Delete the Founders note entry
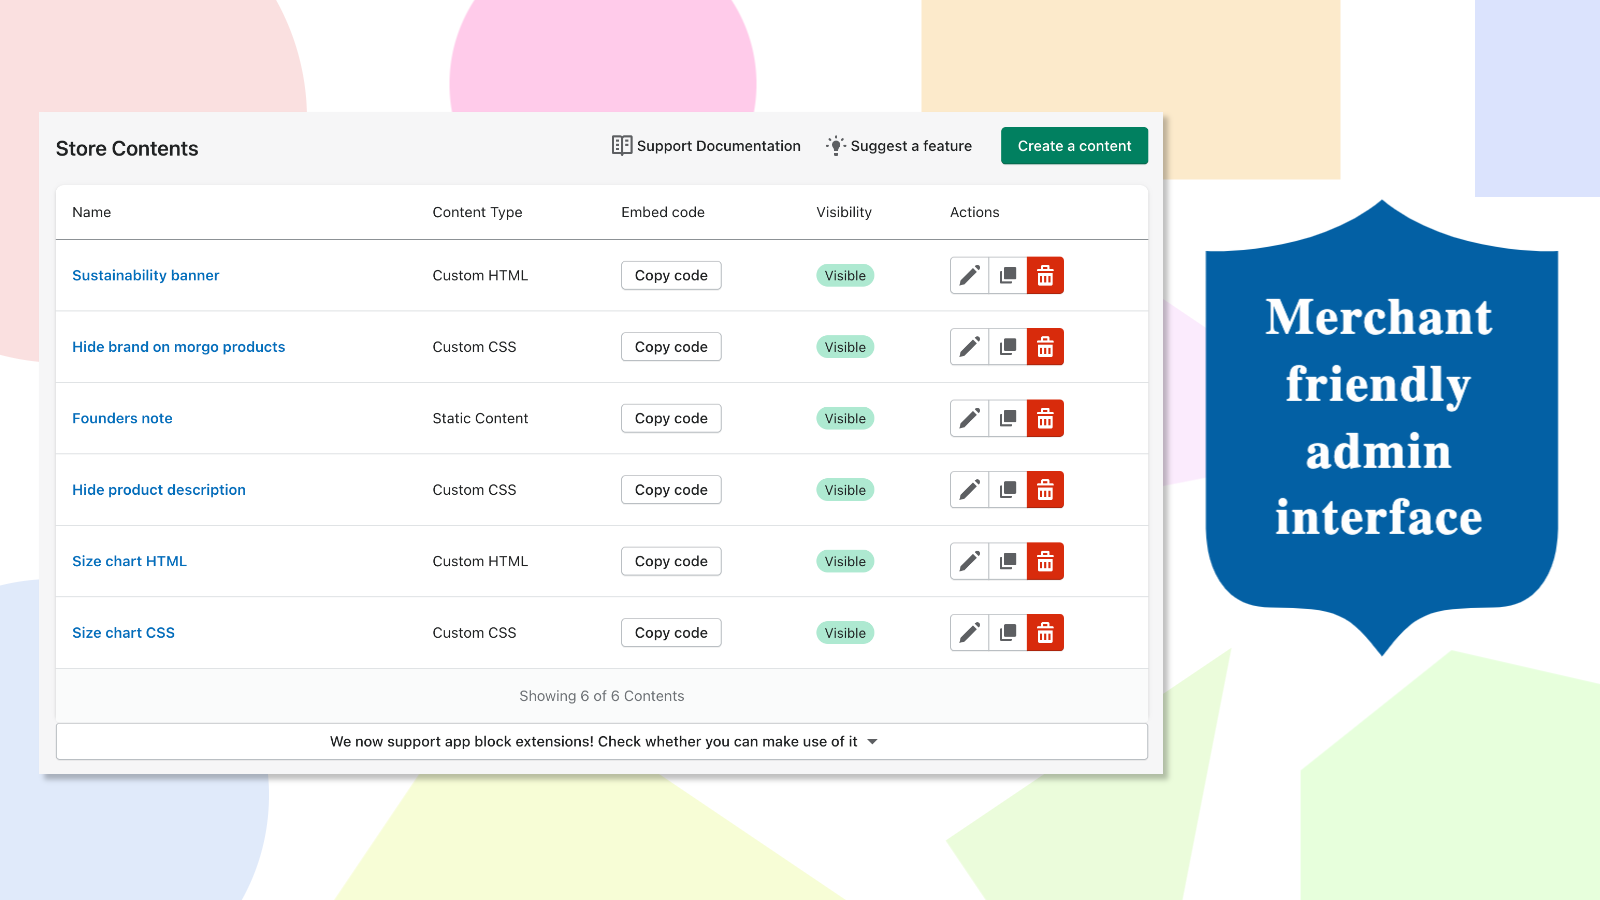This screenshot has width=1600, height=900. (1045, 418)
